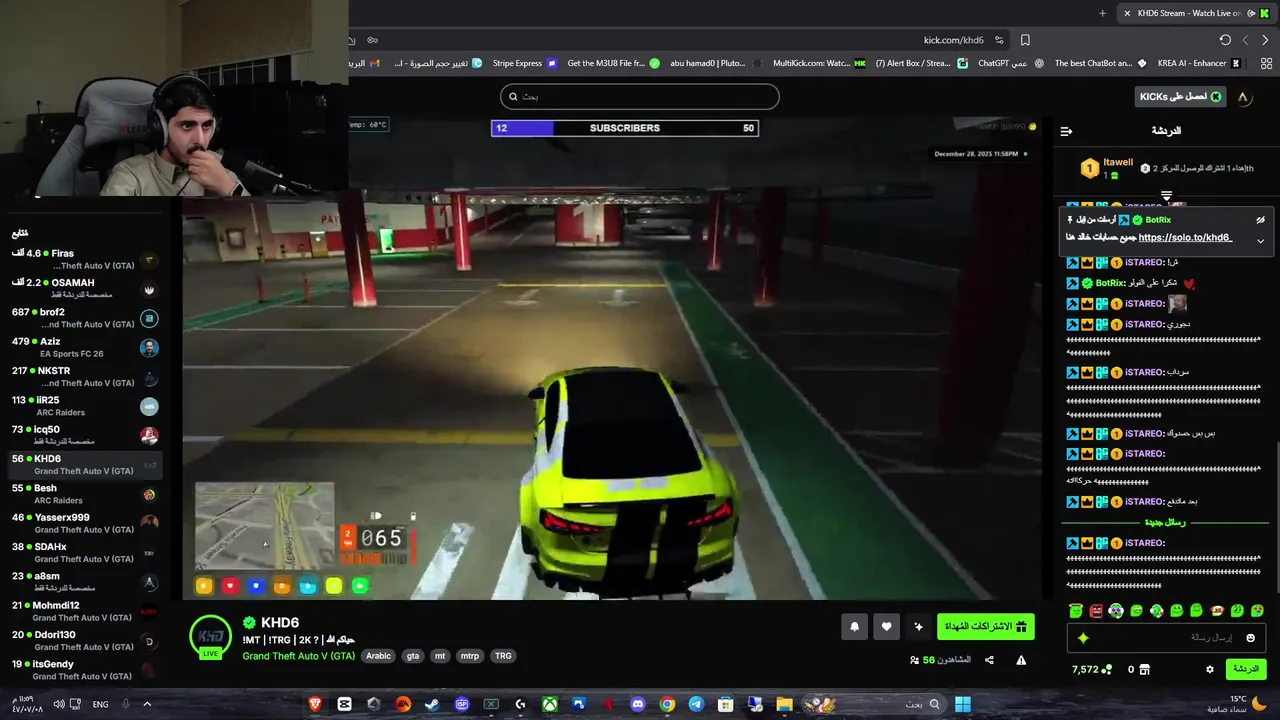Screen dimensions: 1280x720
Task: Click the share icon under the stream
Action: [x=989, y=660]
